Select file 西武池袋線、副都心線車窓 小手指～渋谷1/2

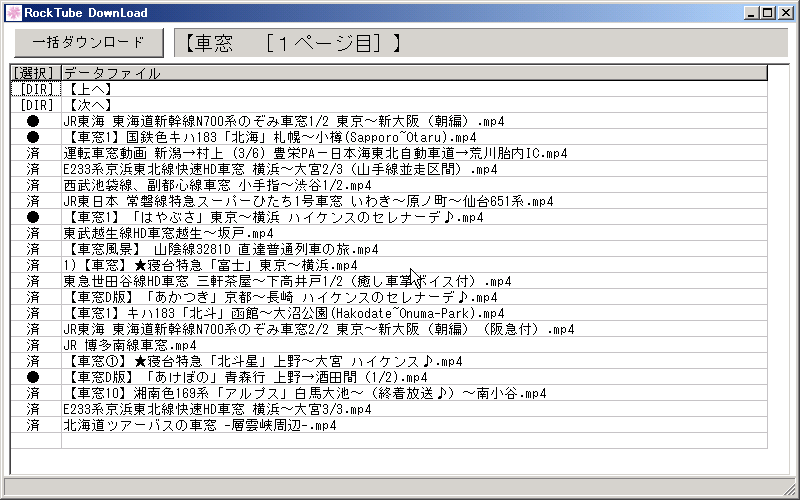(414, 185)
